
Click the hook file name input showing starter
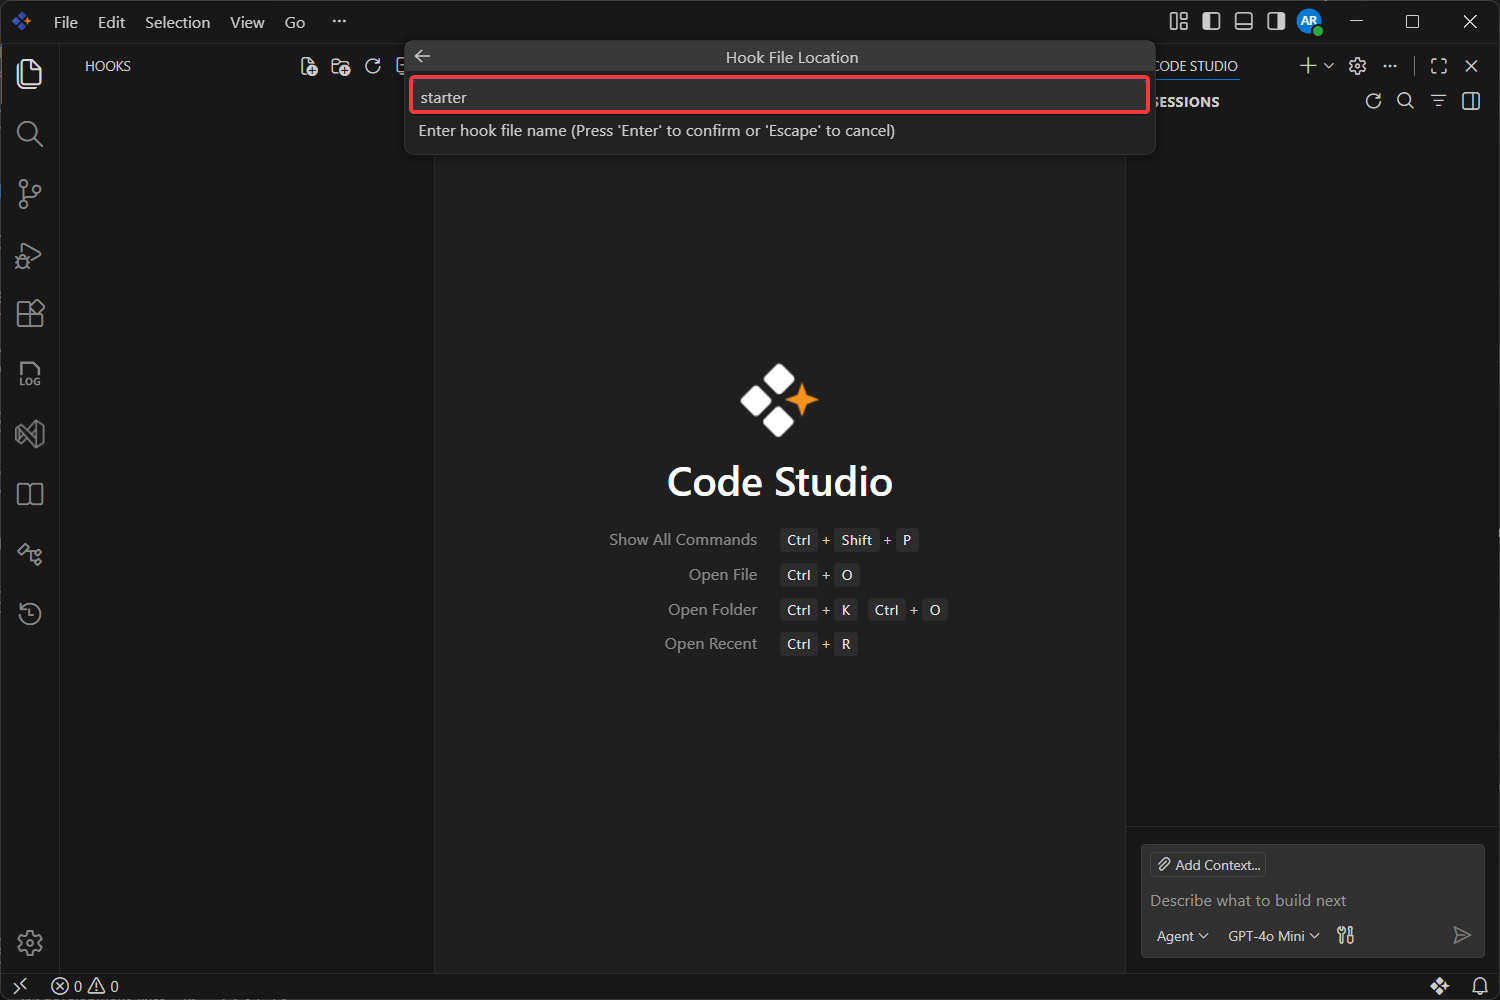[x=779, y=96]
